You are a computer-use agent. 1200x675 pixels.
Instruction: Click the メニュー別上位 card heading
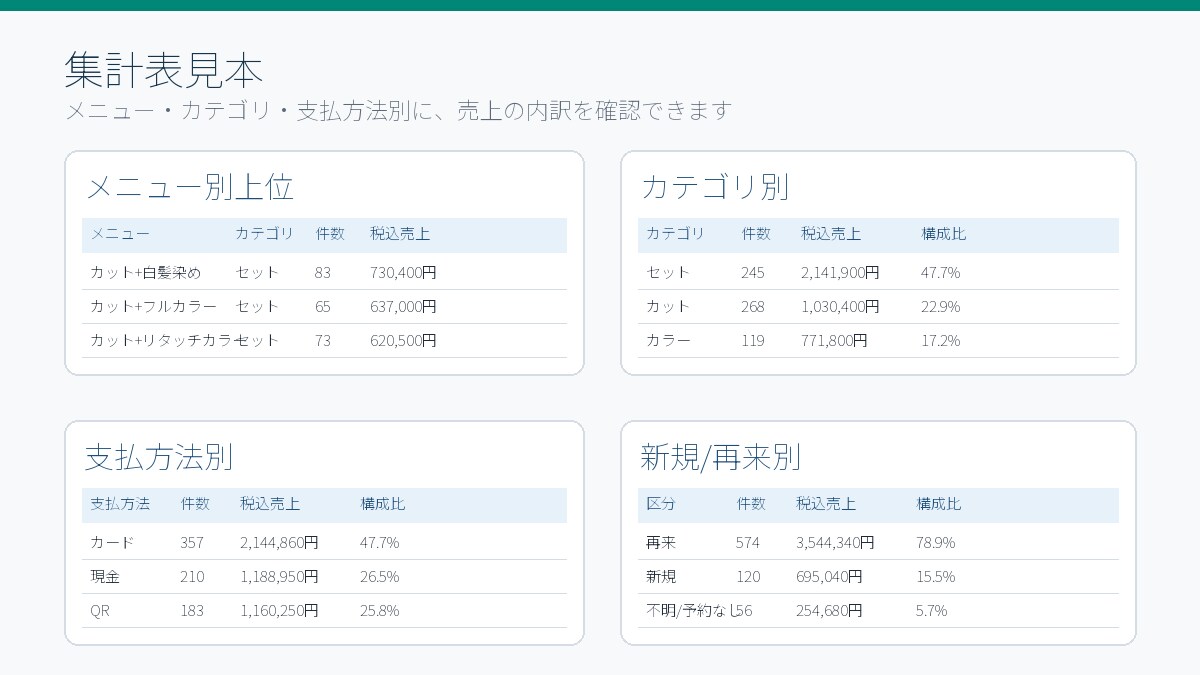(x=190, y=187)
